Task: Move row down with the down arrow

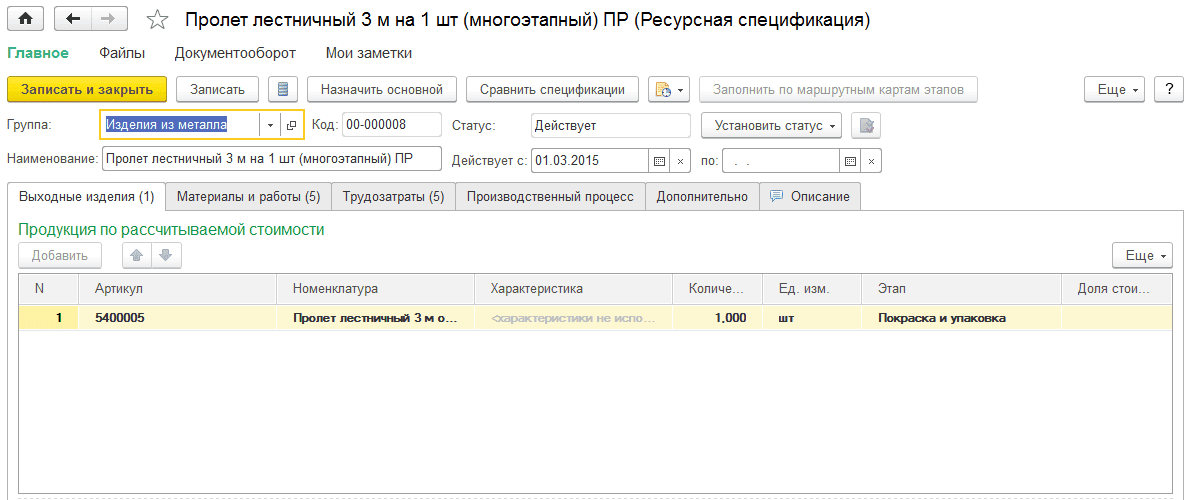Action: coord(165,256)
